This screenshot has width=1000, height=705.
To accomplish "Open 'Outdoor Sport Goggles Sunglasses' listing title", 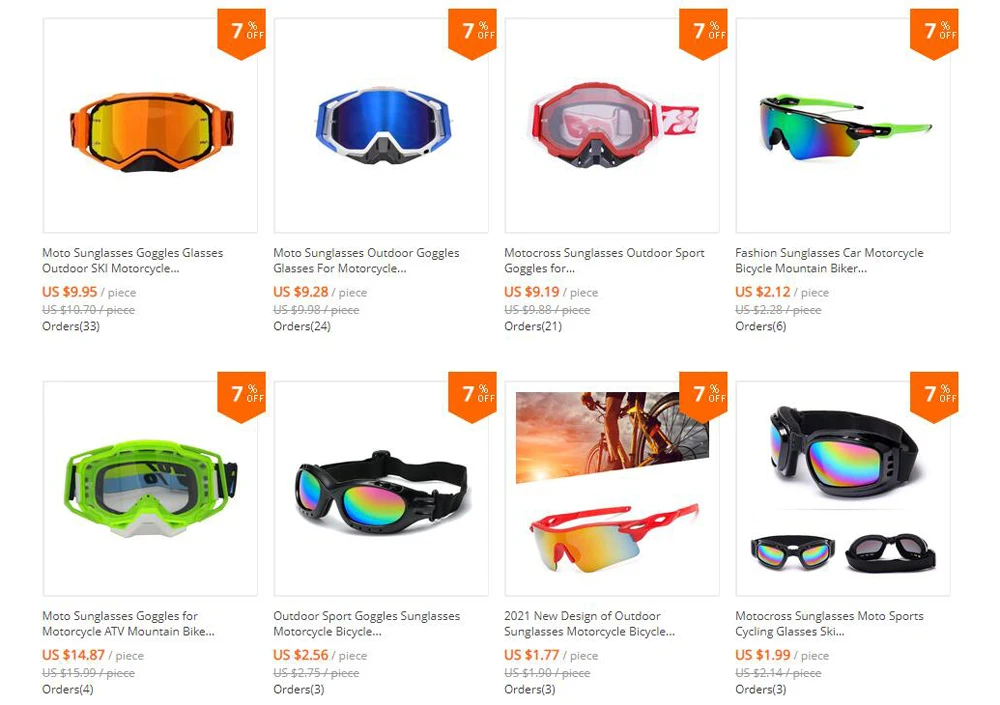I will 367,623.
